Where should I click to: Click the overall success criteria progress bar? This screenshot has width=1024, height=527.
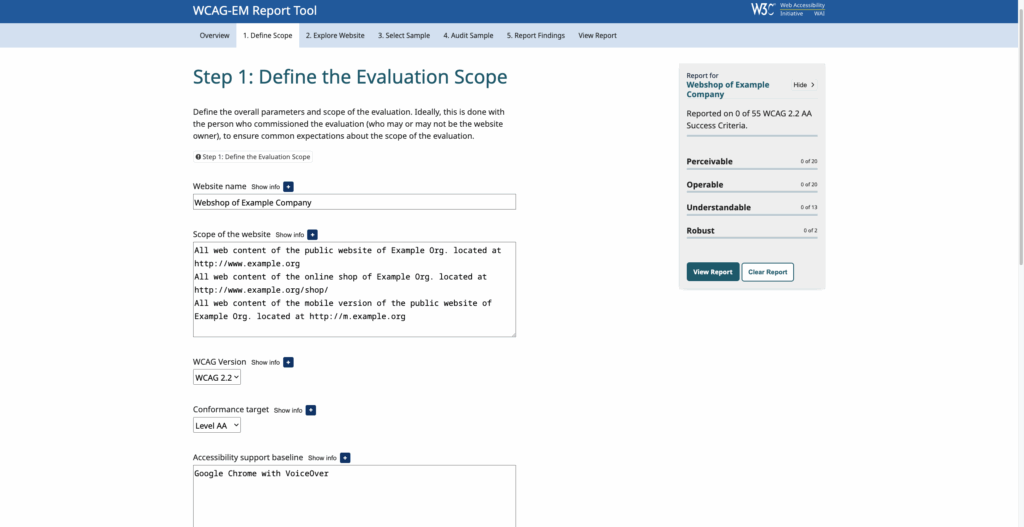point(752,135)
